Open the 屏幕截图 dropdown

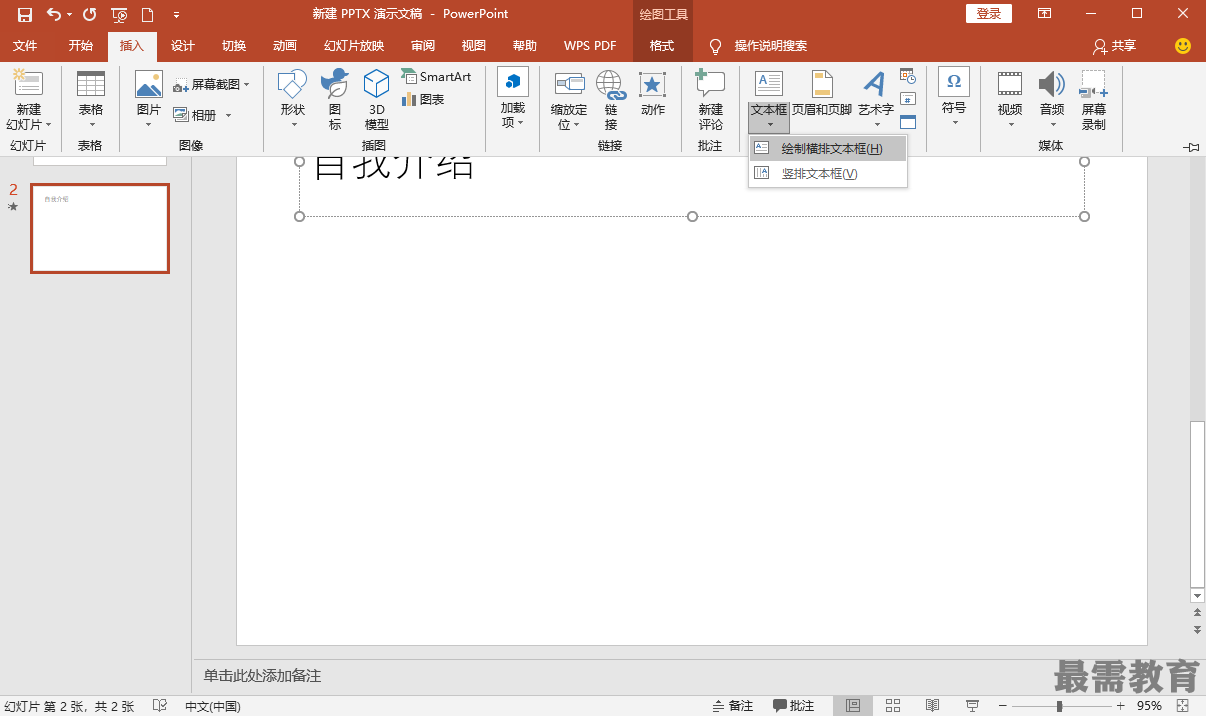[211, 85]
